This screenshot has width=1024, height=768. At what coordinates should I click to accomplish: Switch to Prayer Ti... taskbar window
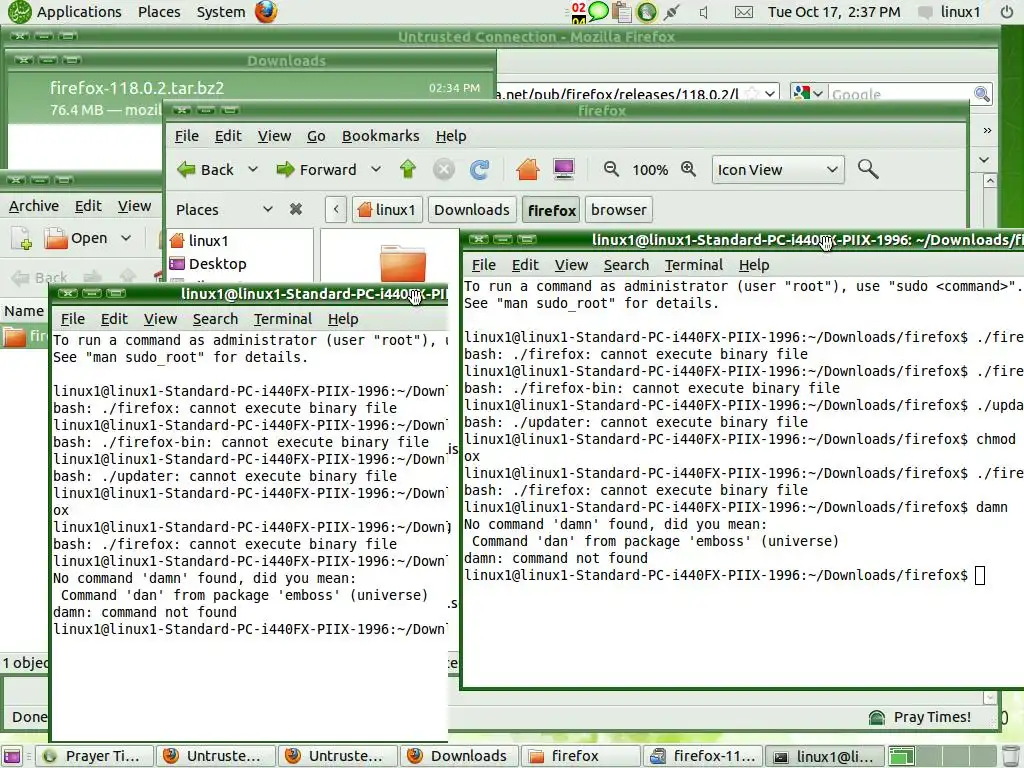coord(93,756)
